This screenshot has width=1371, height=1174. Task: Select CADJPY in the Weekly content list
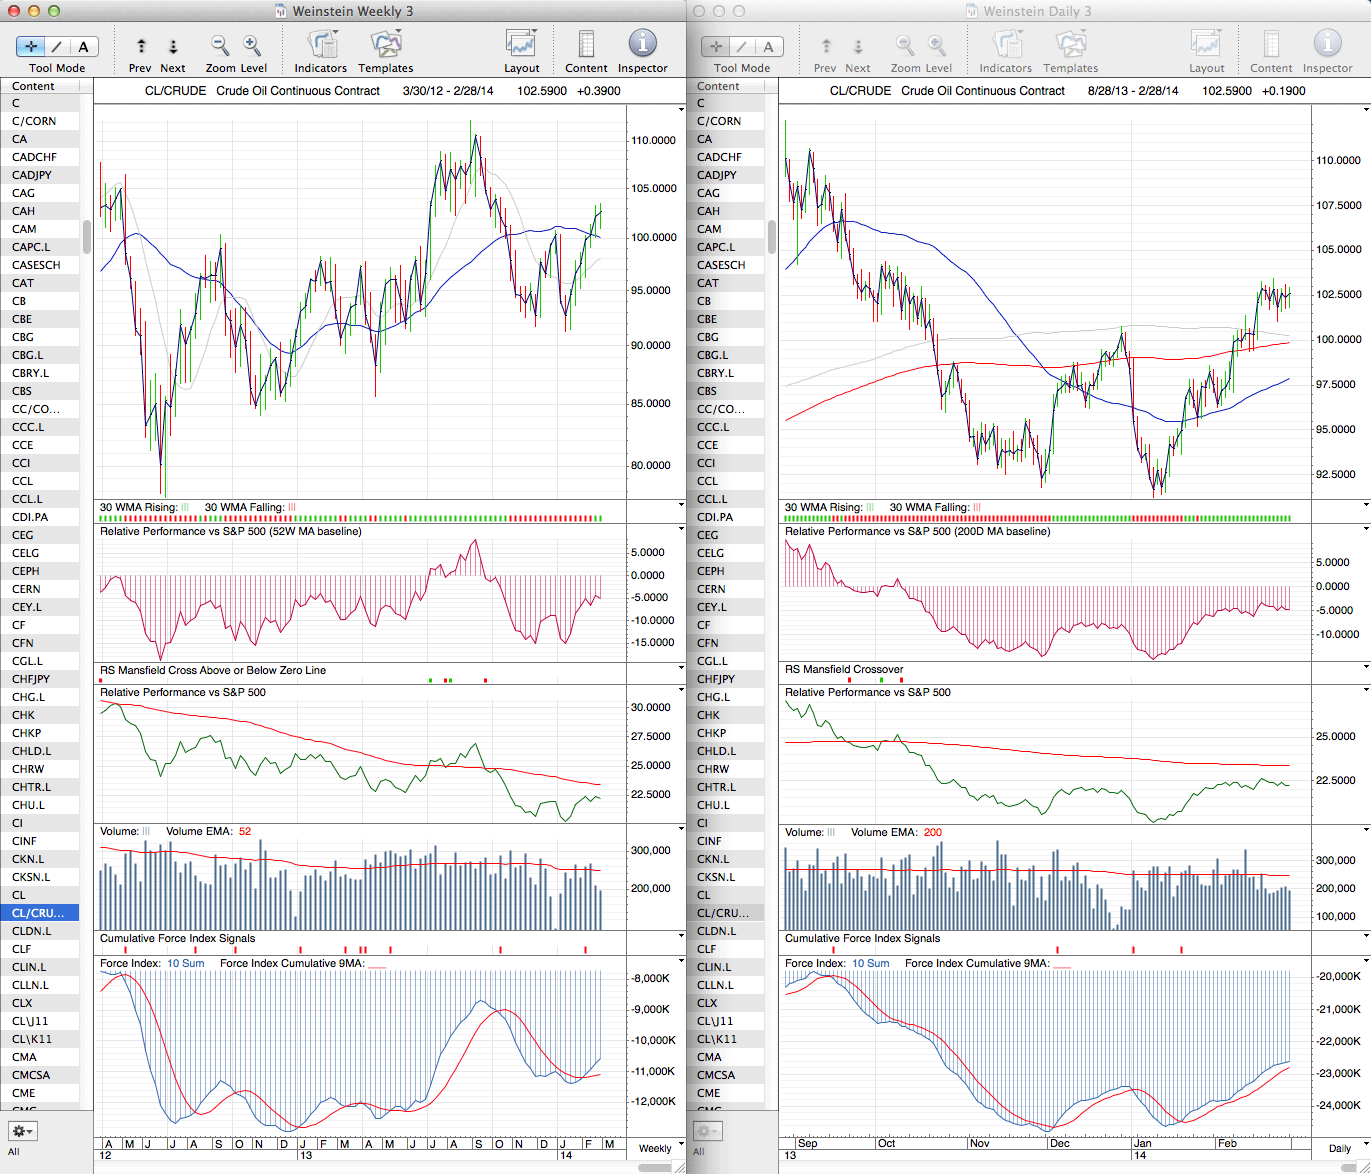tap(32, 175)
